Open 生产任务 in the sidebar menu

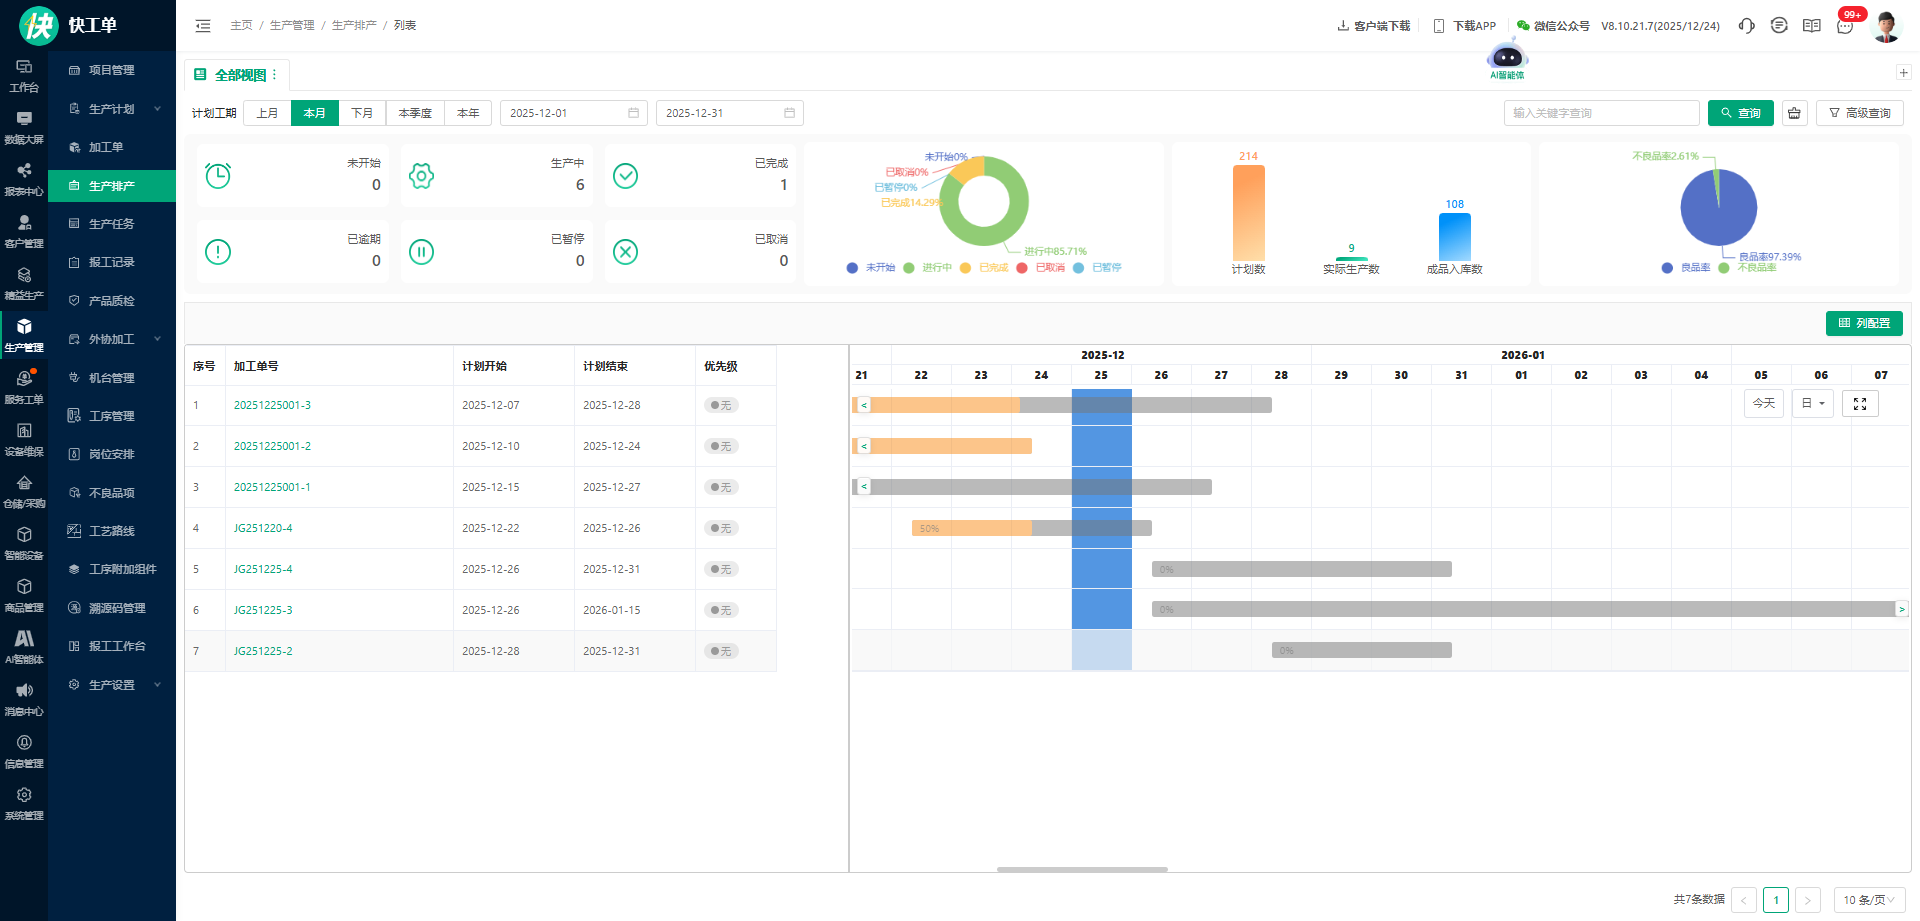tap(111, 224)
